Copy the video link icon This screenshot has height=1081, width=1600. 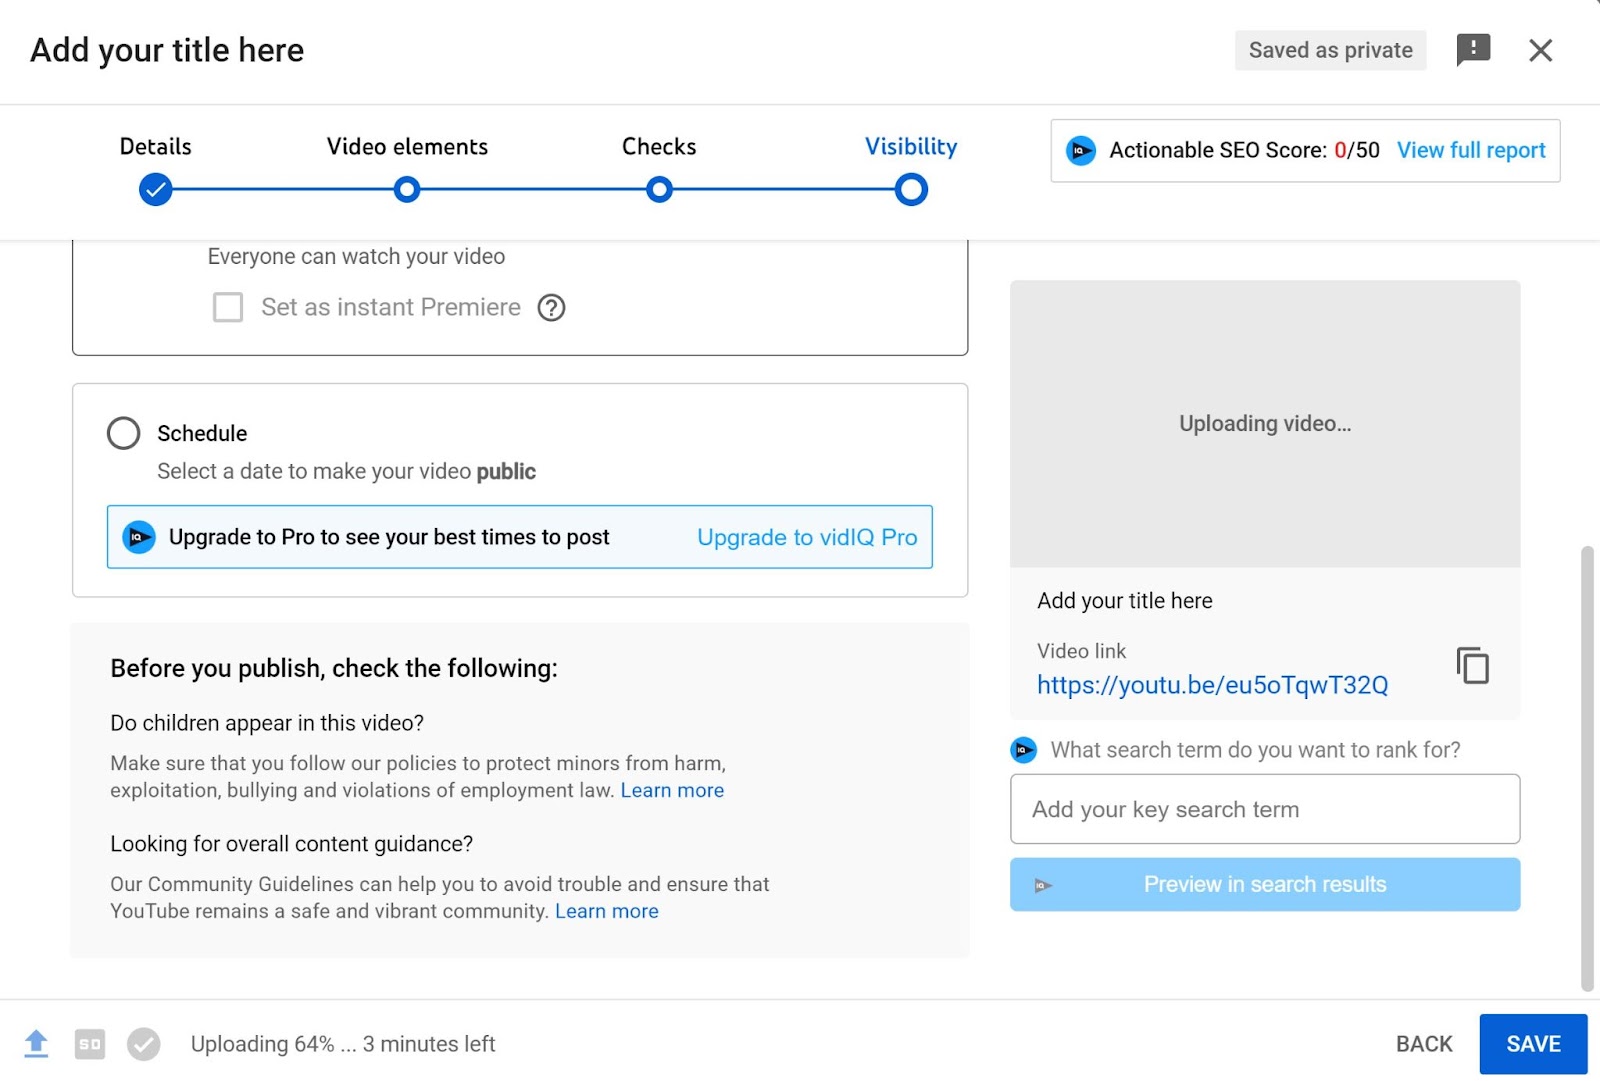click(1472, 666)
